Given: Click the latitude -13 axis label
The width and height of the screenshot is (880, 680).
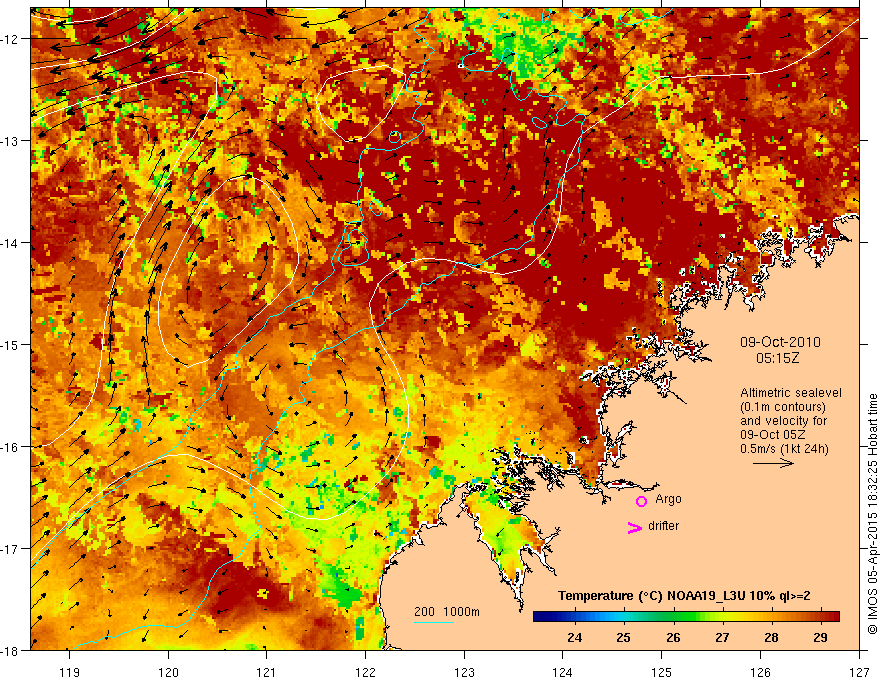Looking at the screenshot, I should click(x=11, y=141).
